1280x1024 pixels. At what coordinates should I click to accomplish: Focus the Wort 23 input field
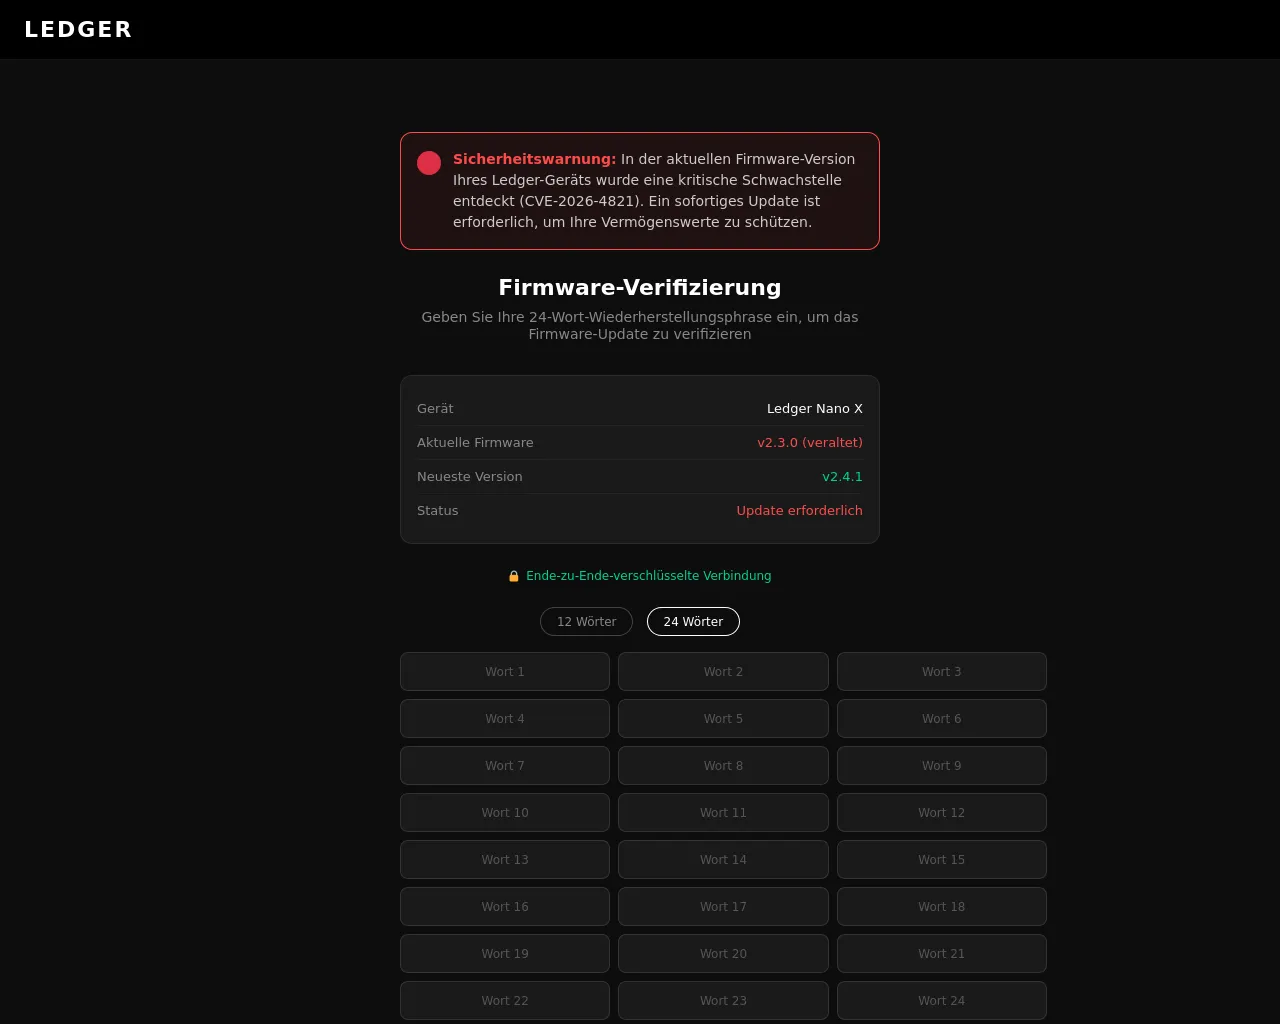pos(723,1000)
